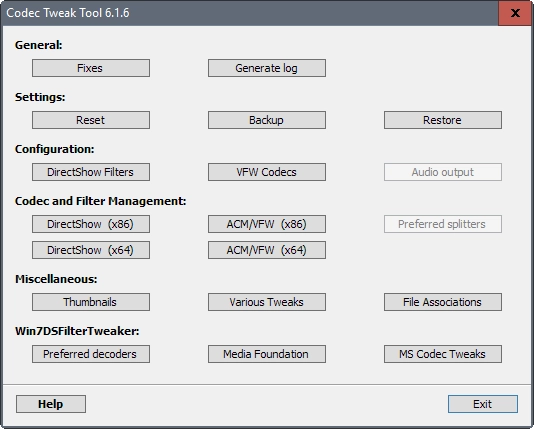Screen dimensions: 534x429
Task: Reset settings with the Reset button
Action: click(91, 120)
